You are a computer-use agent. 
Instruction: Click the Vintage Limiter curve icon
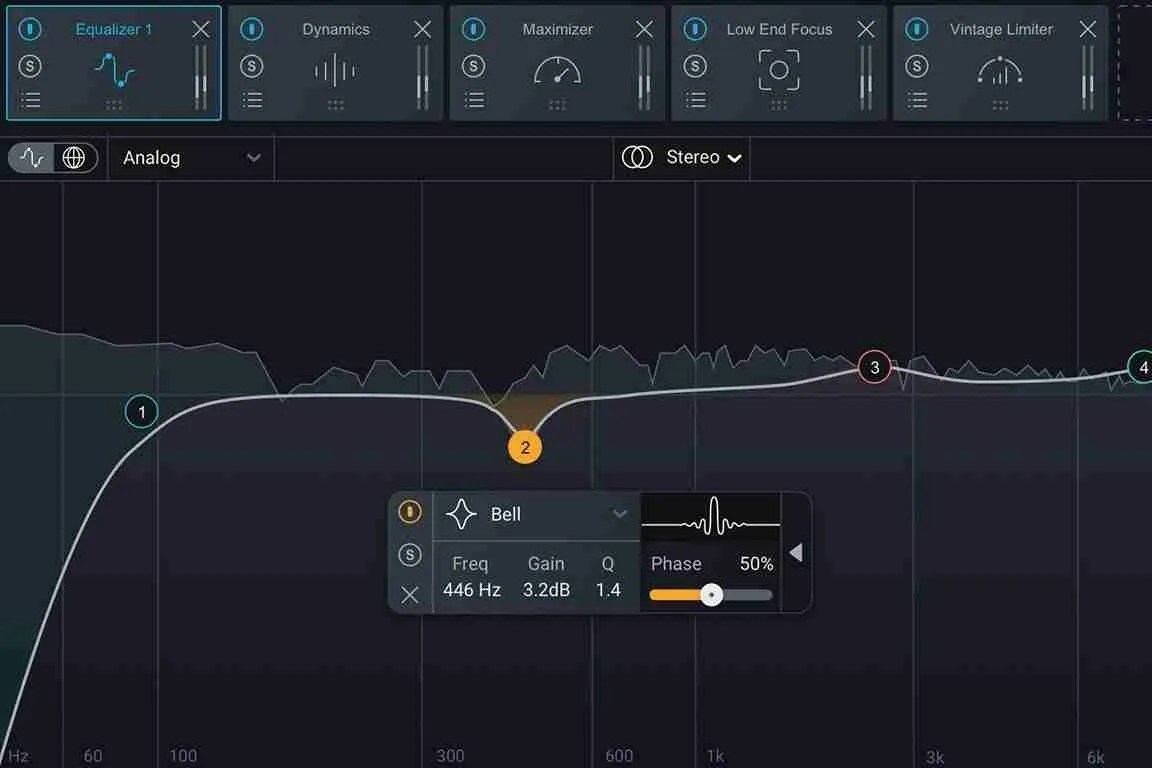(999, 70)
